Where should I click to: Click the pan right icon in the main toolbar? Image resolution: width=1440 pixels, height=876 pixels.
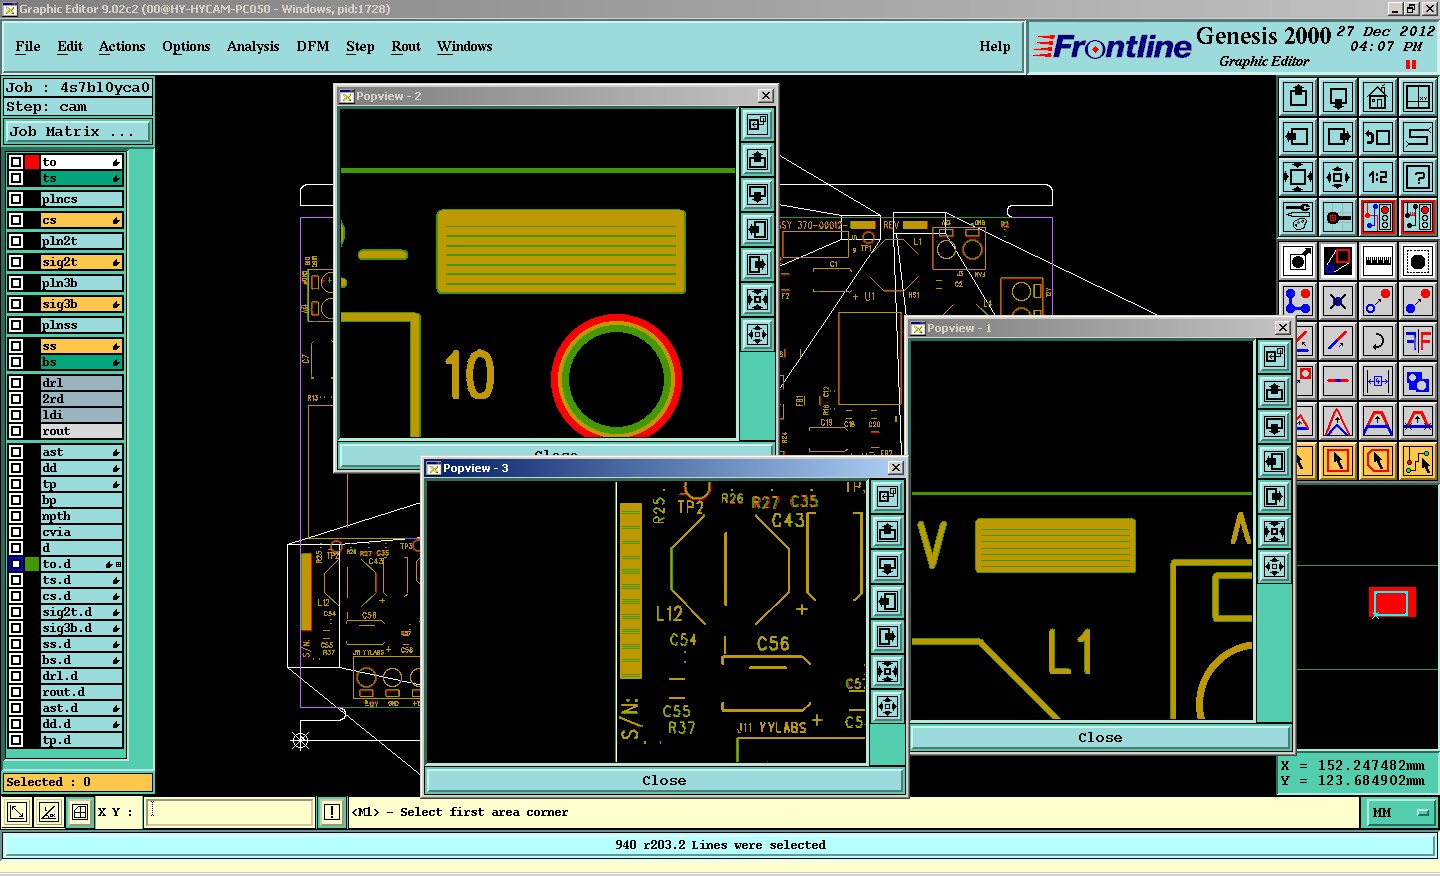coord(1338,137)
